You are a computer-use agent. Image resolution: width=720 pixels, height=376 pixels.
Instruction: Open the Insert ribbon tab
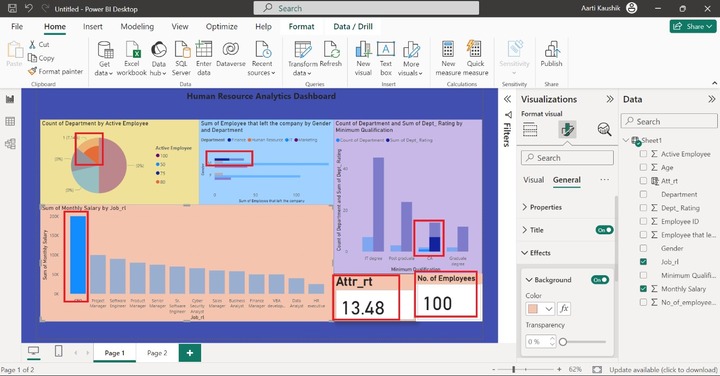coord(93,27)
